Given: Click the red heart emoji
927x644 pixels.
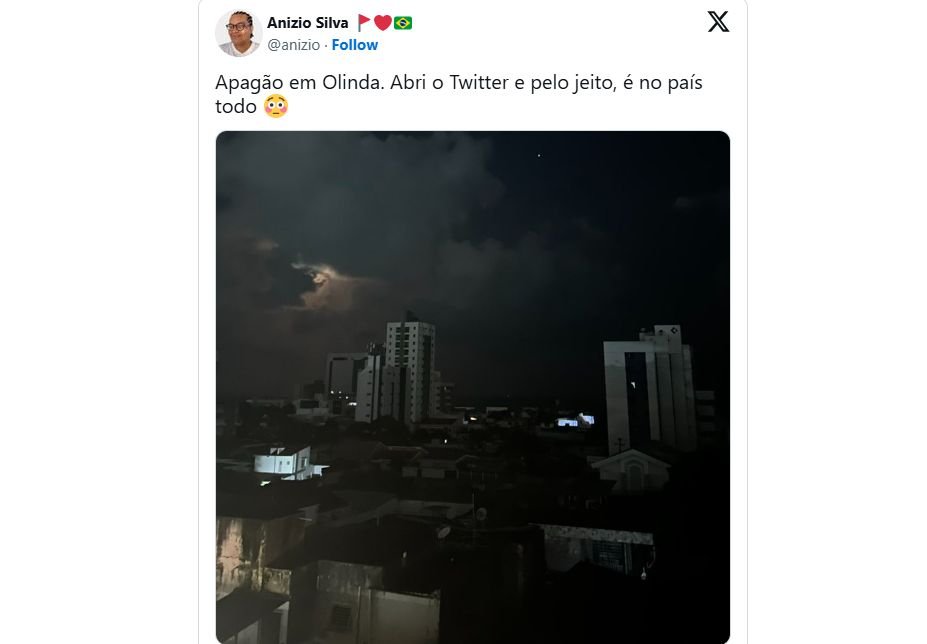Looking at the screenshot, I should (x=383, y=22).
